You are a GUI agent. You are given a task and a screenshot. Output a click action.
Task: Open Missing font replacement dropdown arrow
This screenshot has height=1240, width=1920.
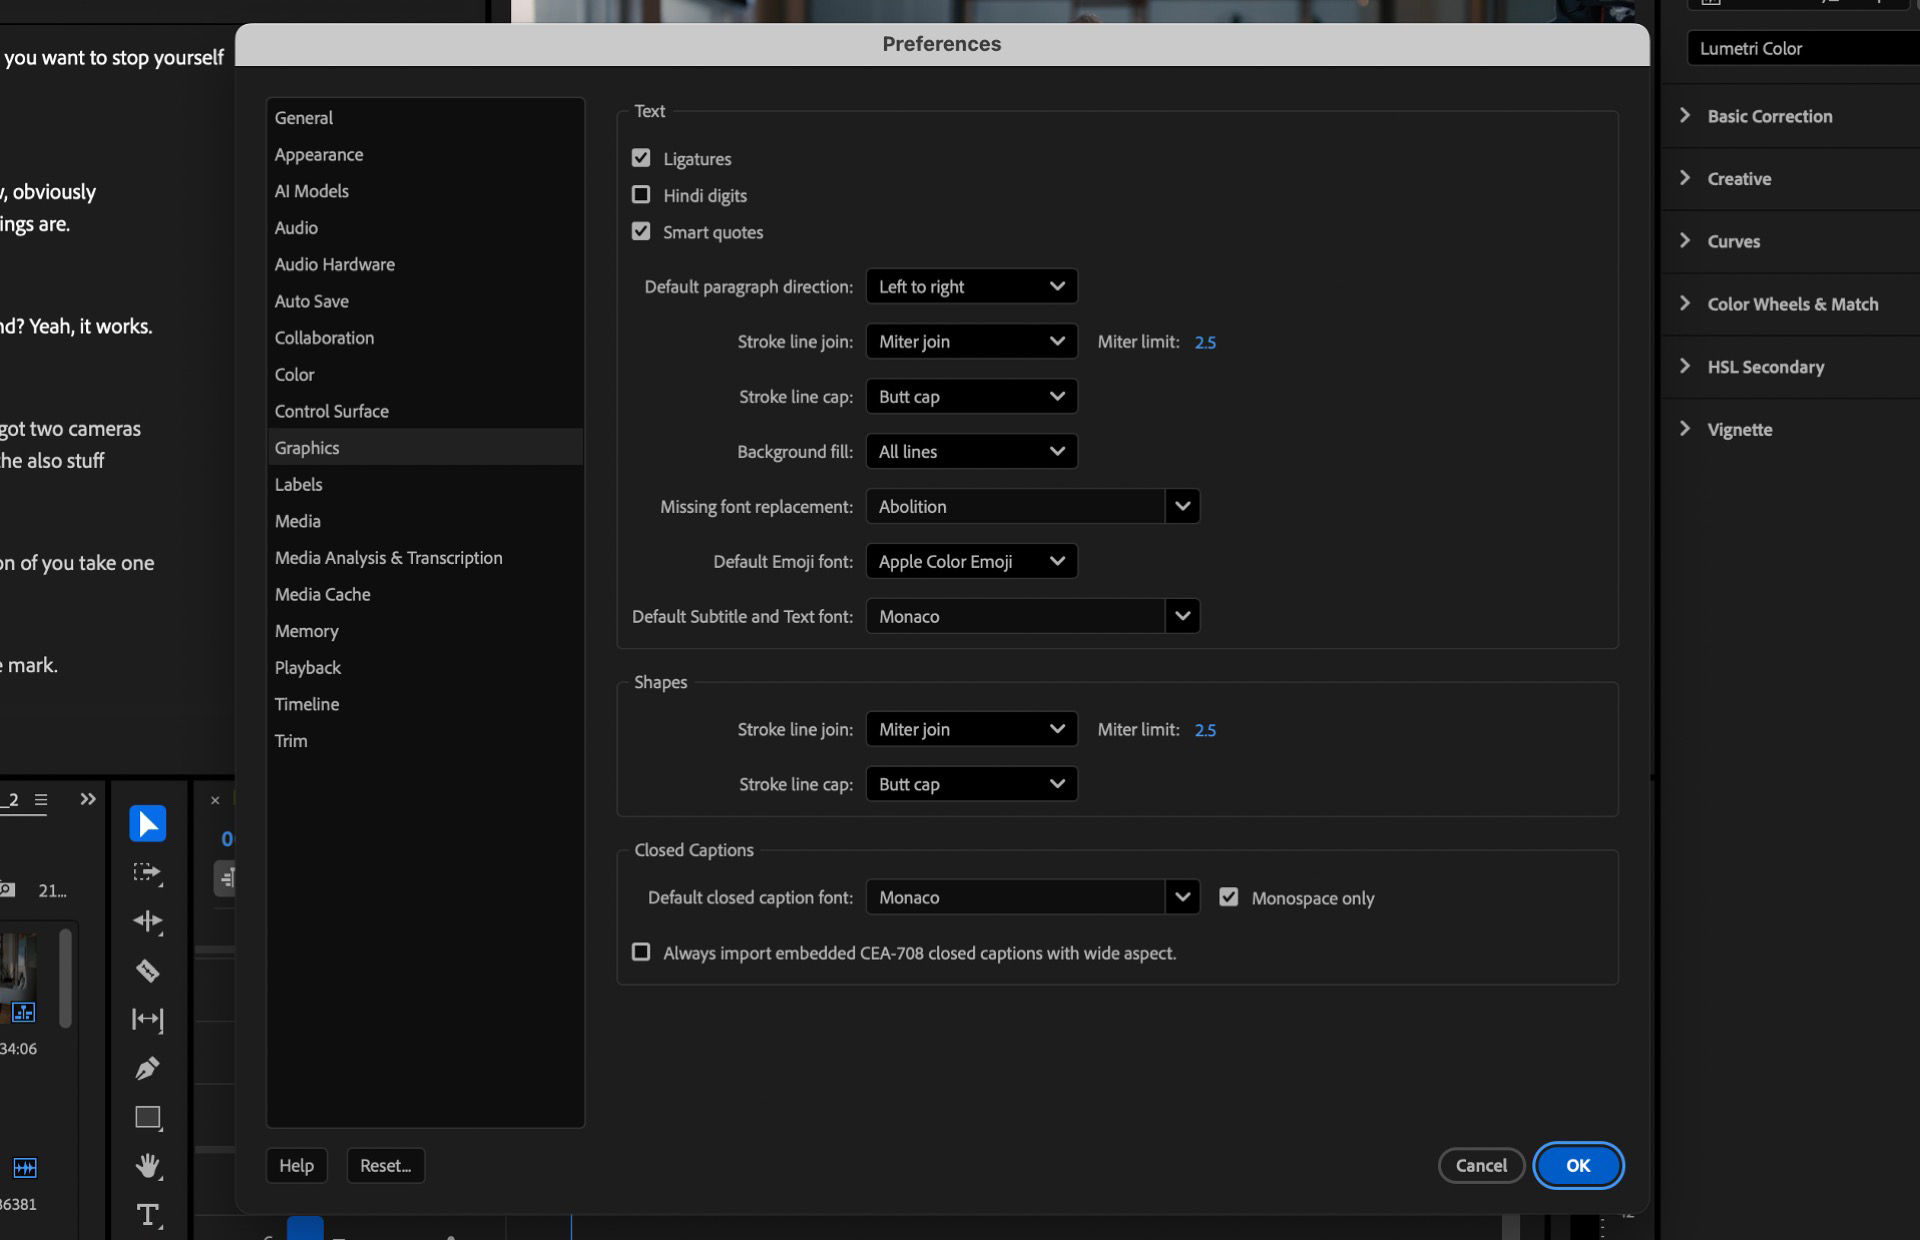[x=1182, y=507]
